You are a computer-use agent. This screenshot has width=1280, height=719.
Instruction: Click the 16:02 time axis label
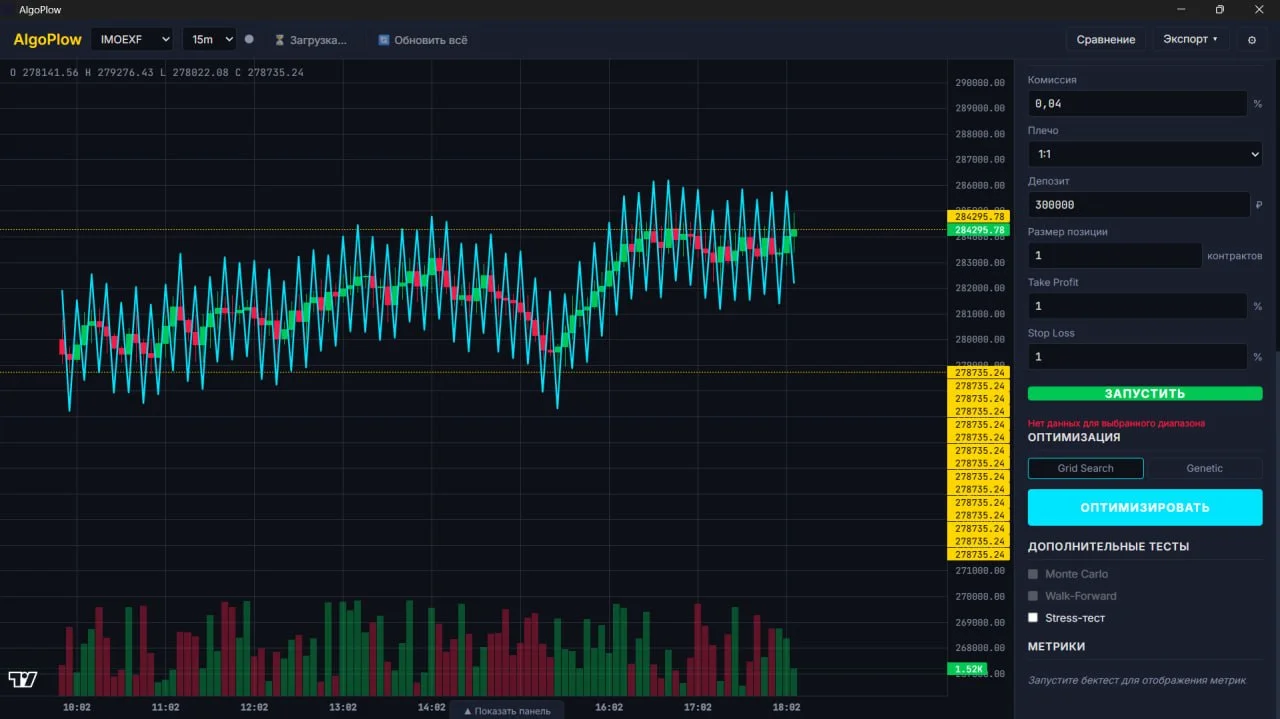[609, 707]
